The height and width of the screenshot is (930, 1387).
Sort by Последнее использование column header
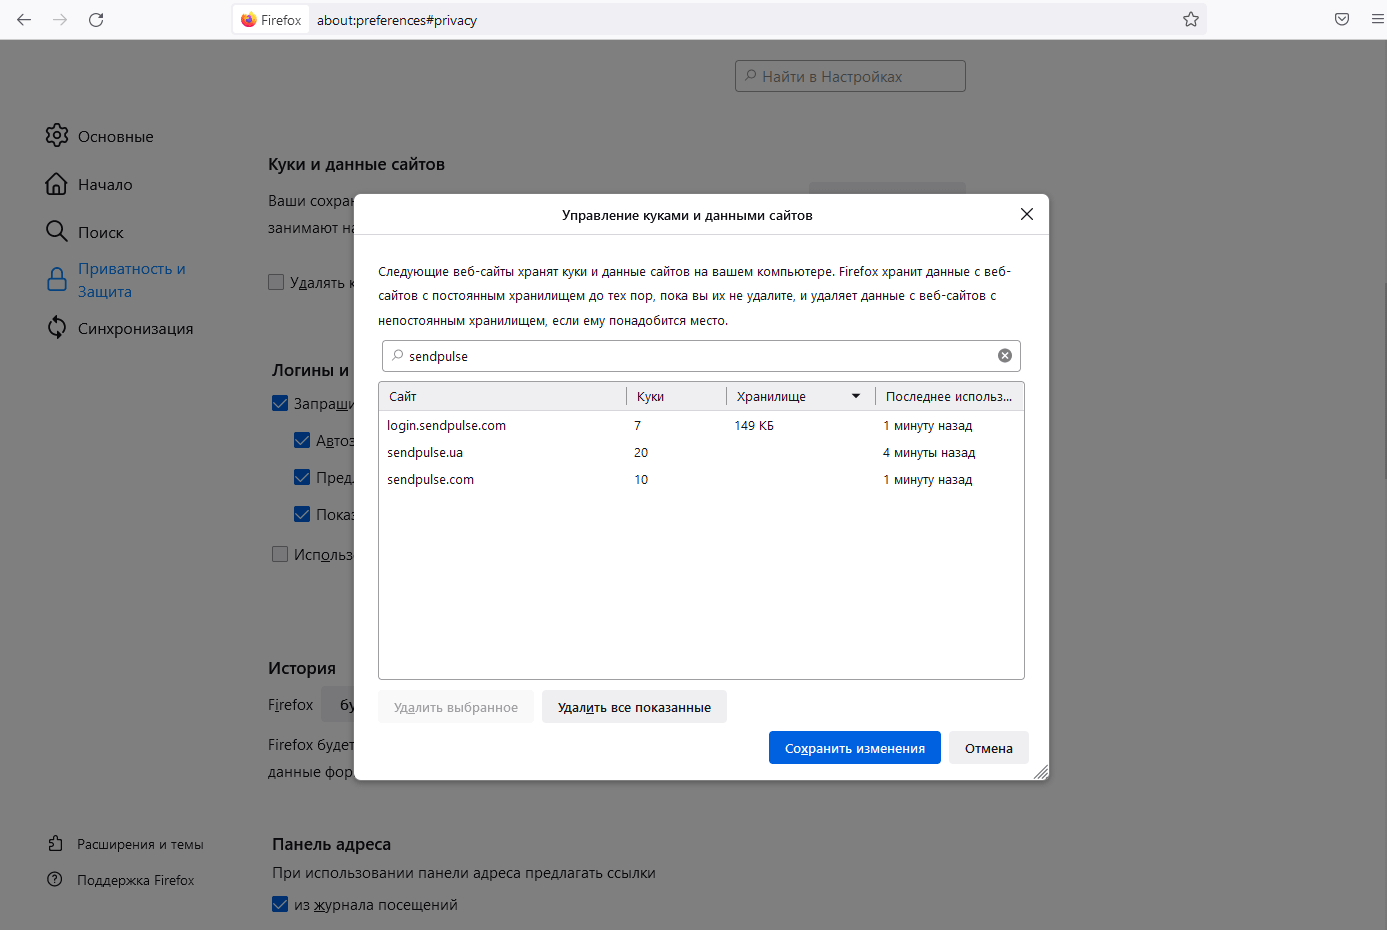pyautogui.click(x=949, y=396)
